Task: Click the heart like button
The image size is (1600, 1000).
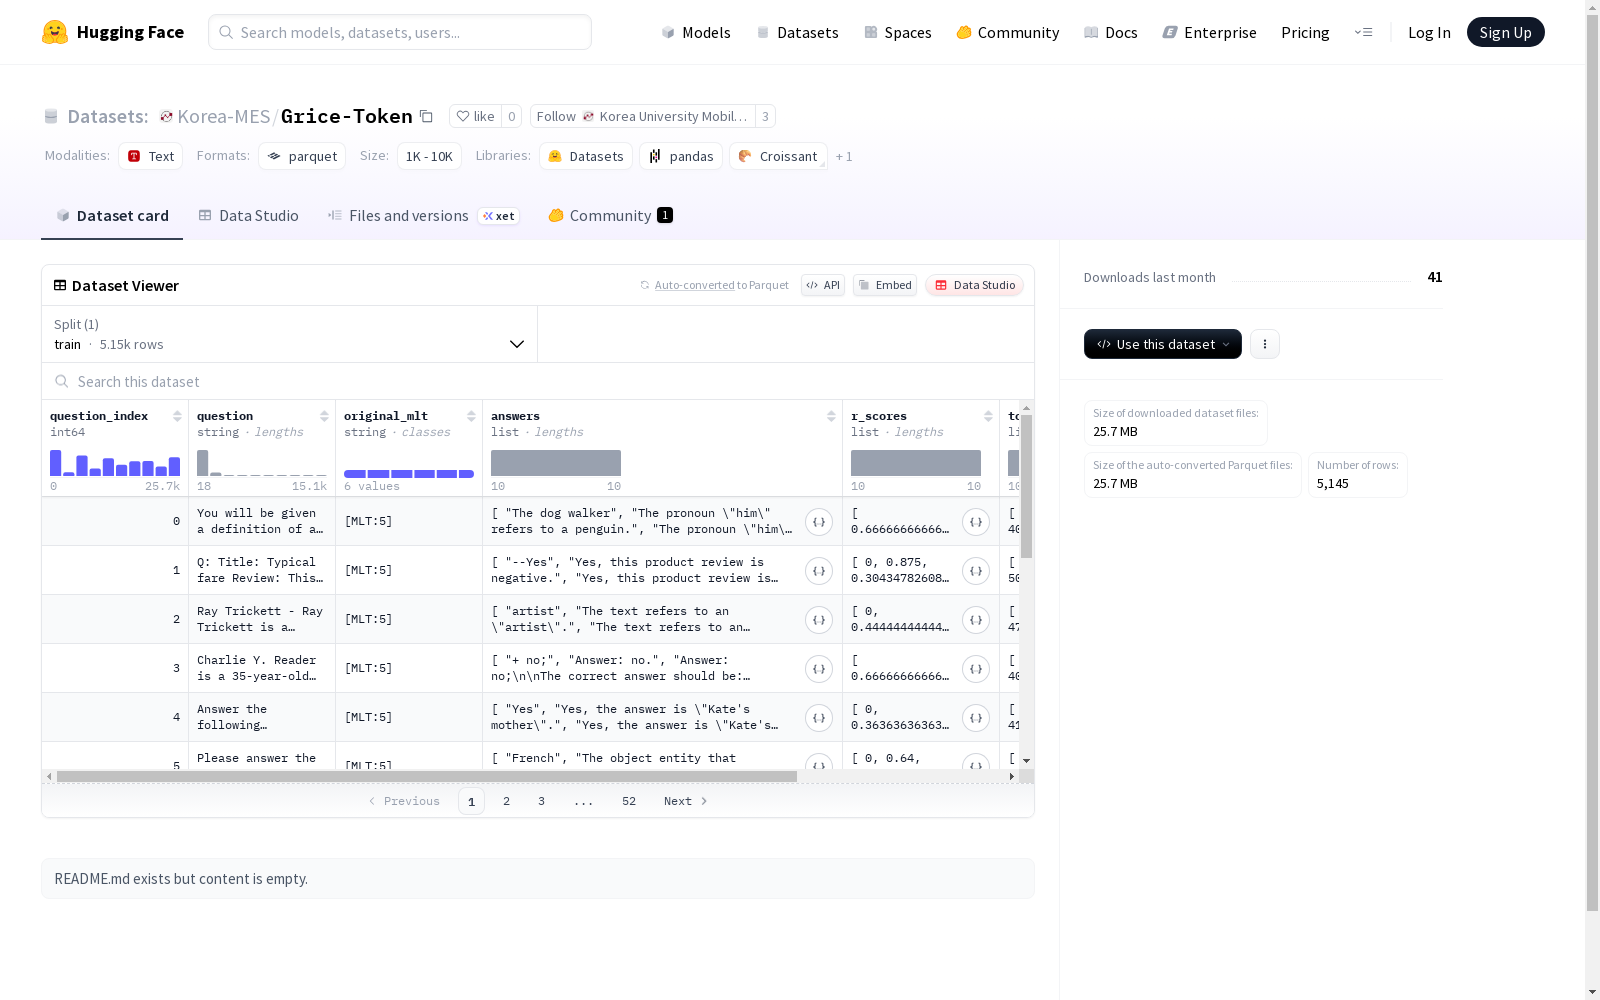Action: pos(475,116)
